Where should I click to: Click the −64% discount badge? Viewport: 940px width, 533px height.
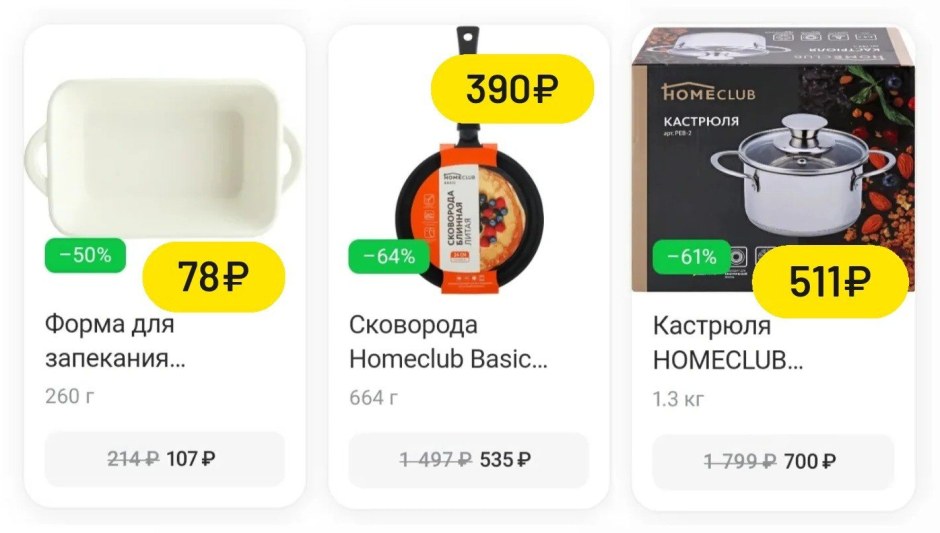tap(389, 257)
